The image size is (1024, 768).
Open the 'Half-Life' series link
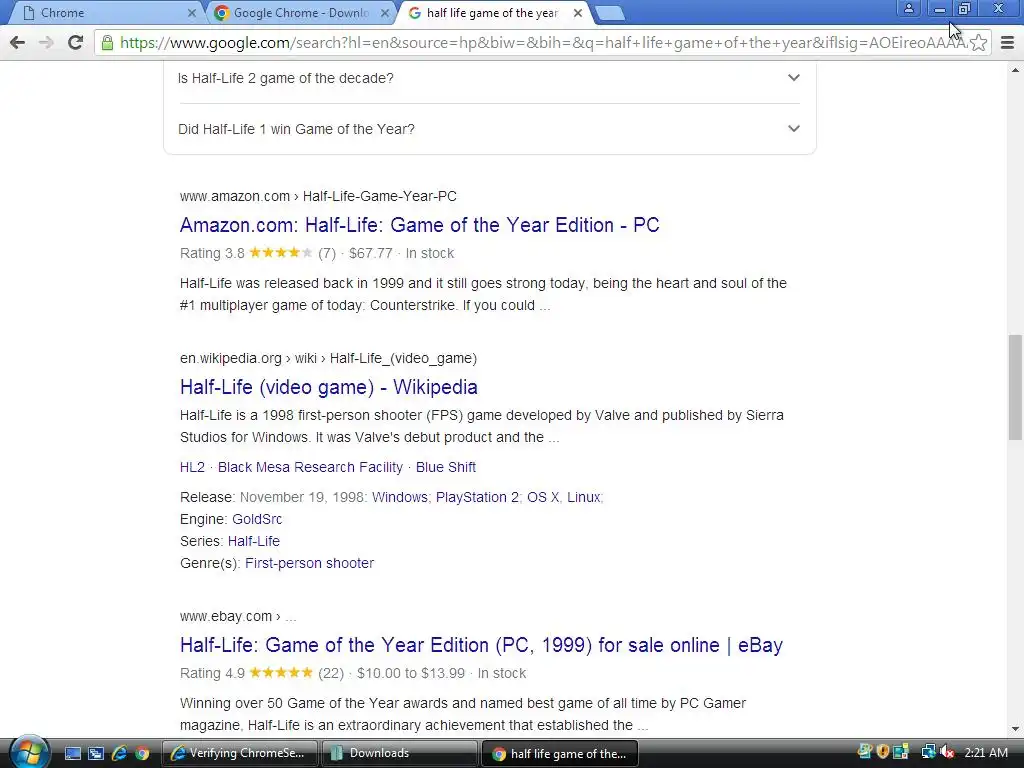(254, 541)
